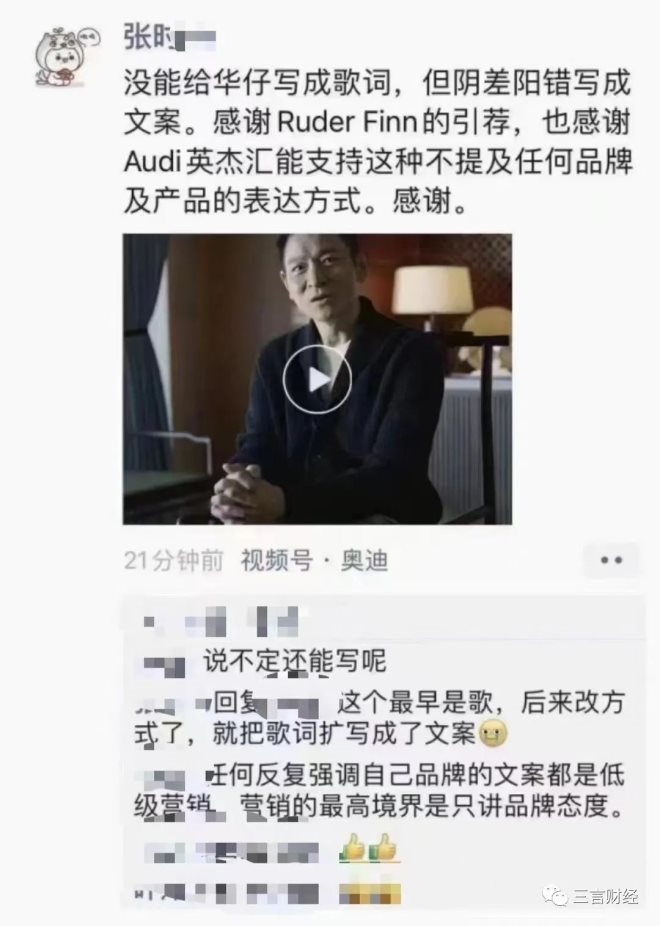Tap the blurred commenter name before 任何反复强调
Screen dimensions: 660x926
[165, 777]
